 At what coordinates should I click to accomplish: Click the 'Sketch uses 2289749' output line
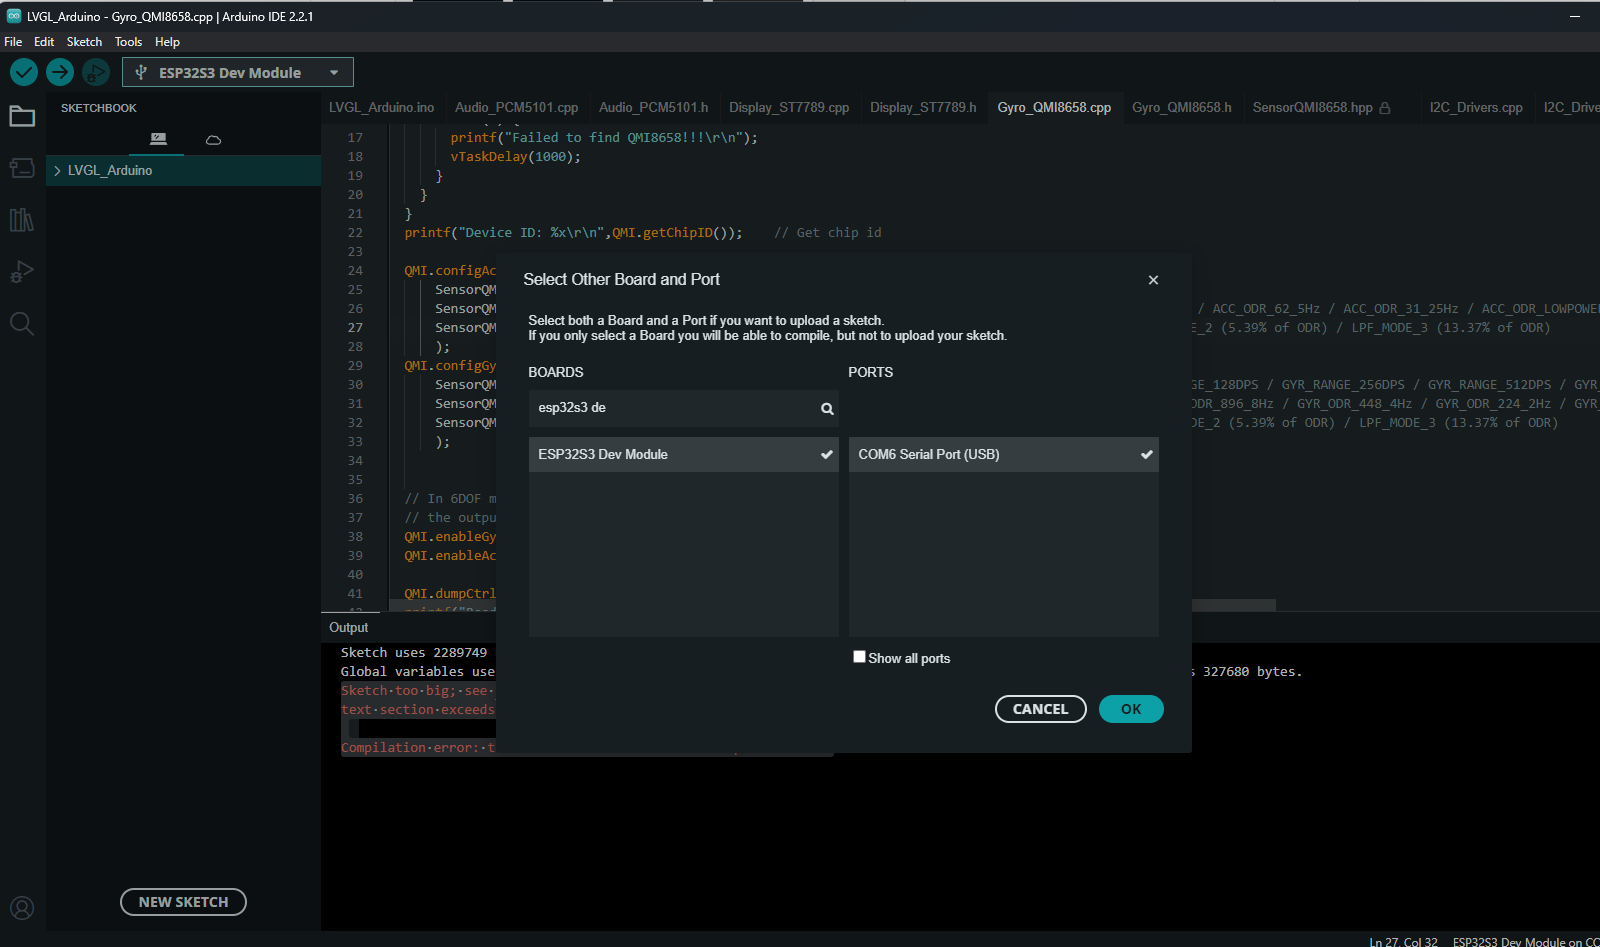(x=414, y=652)
